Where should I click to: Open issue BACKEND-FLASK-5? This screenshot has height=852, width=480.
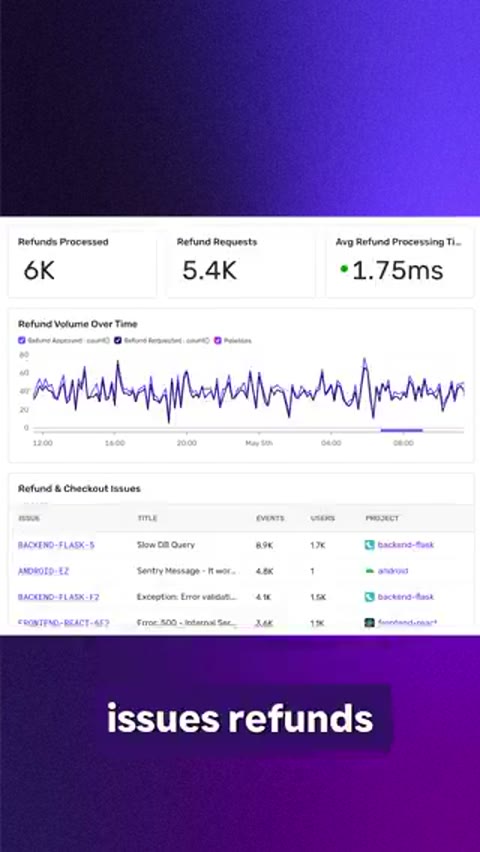[56, 544]
